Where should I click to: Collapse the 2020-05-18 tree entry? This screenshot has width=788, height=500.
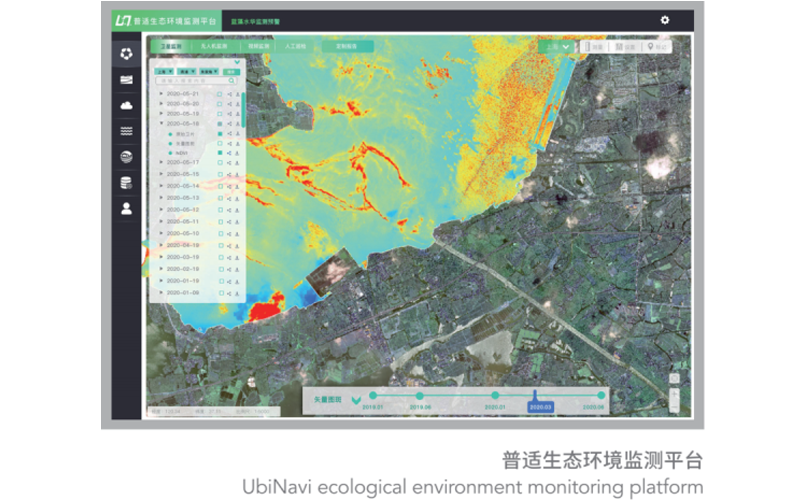[161, 124]
